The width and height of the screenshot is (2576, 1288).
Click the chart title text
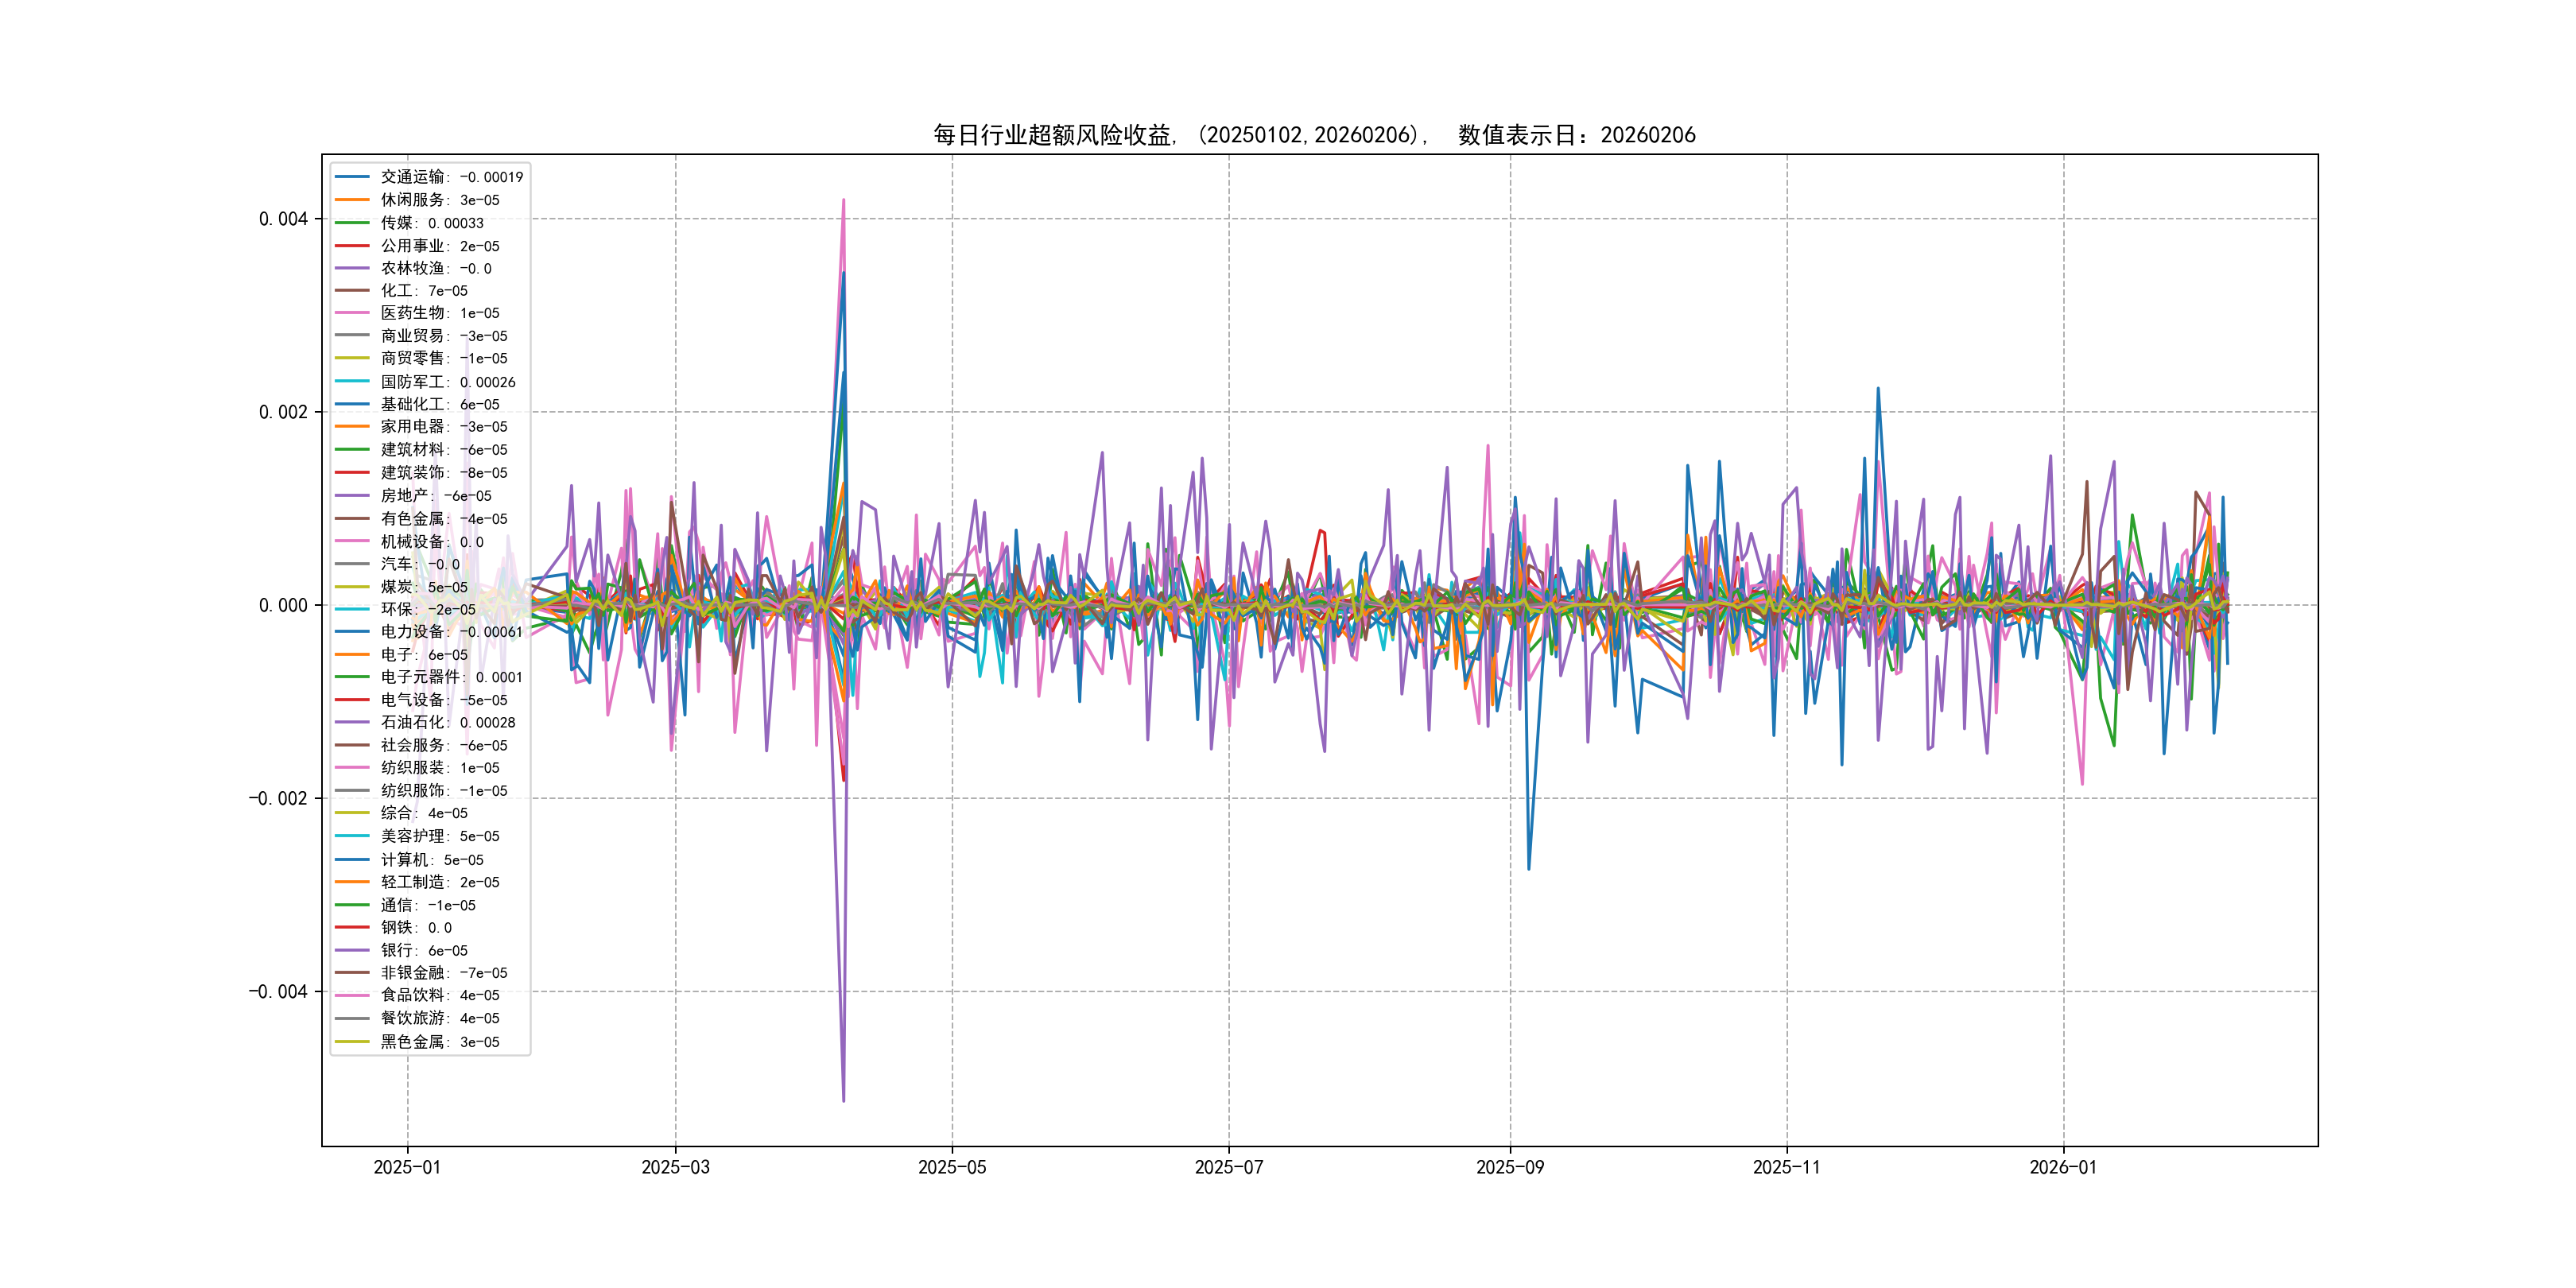tap(1314, 135)
